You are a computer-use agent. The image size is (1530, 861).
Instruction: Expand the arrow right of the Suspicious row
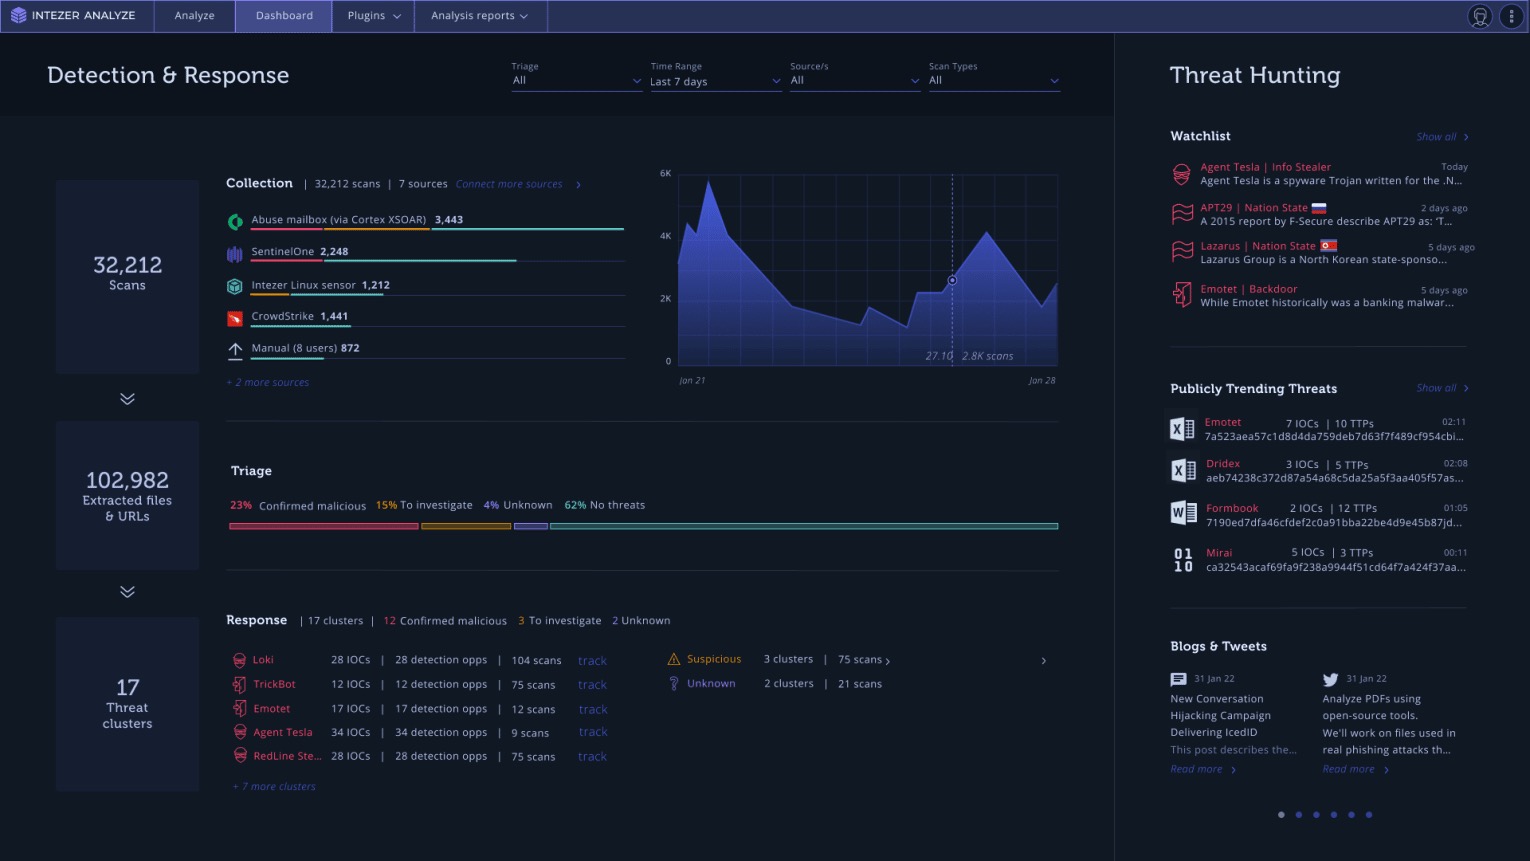point(1043,661)
